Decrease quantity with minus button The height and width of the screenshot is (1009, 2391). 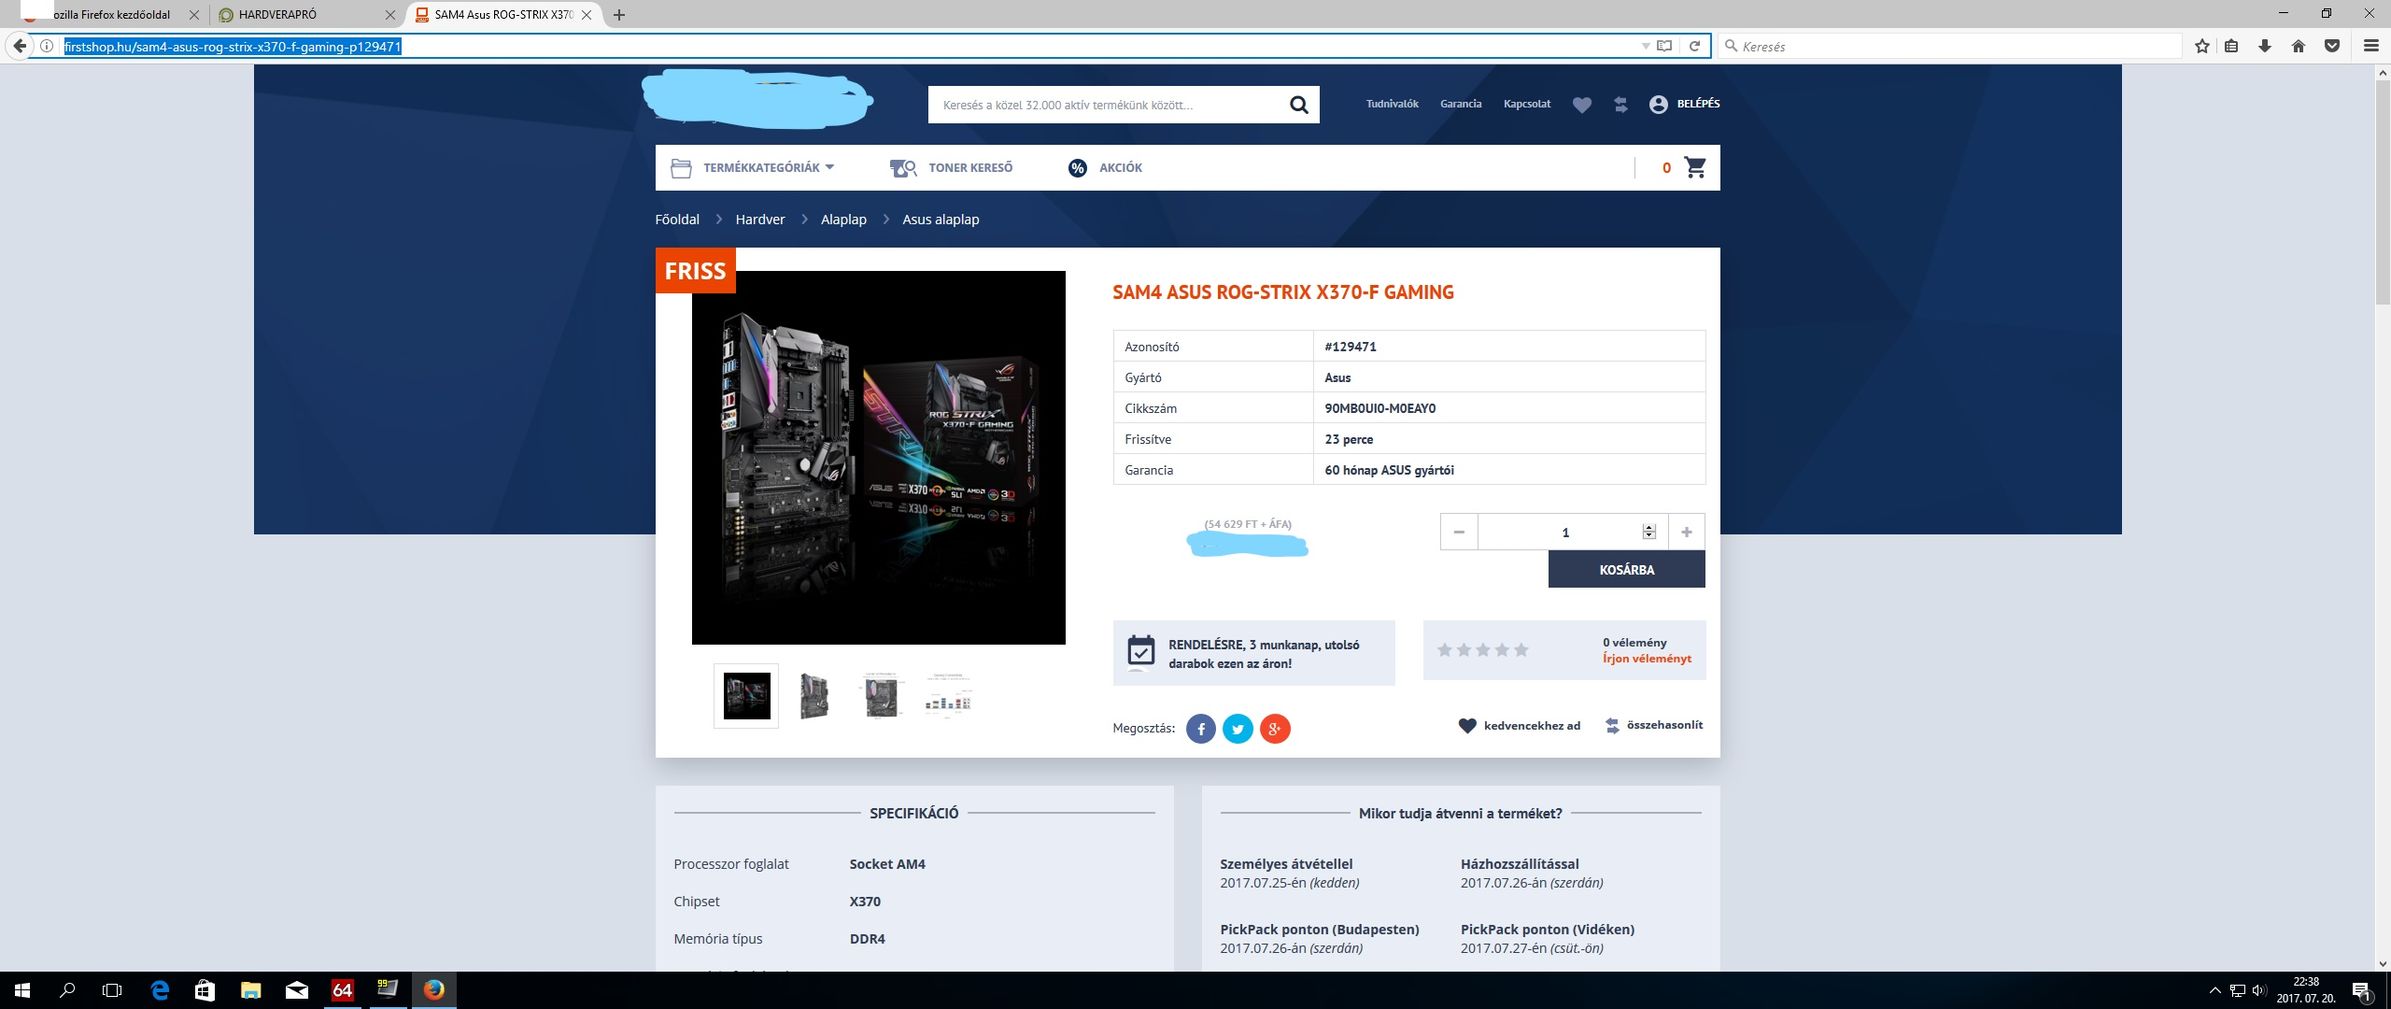[1459, 532]
